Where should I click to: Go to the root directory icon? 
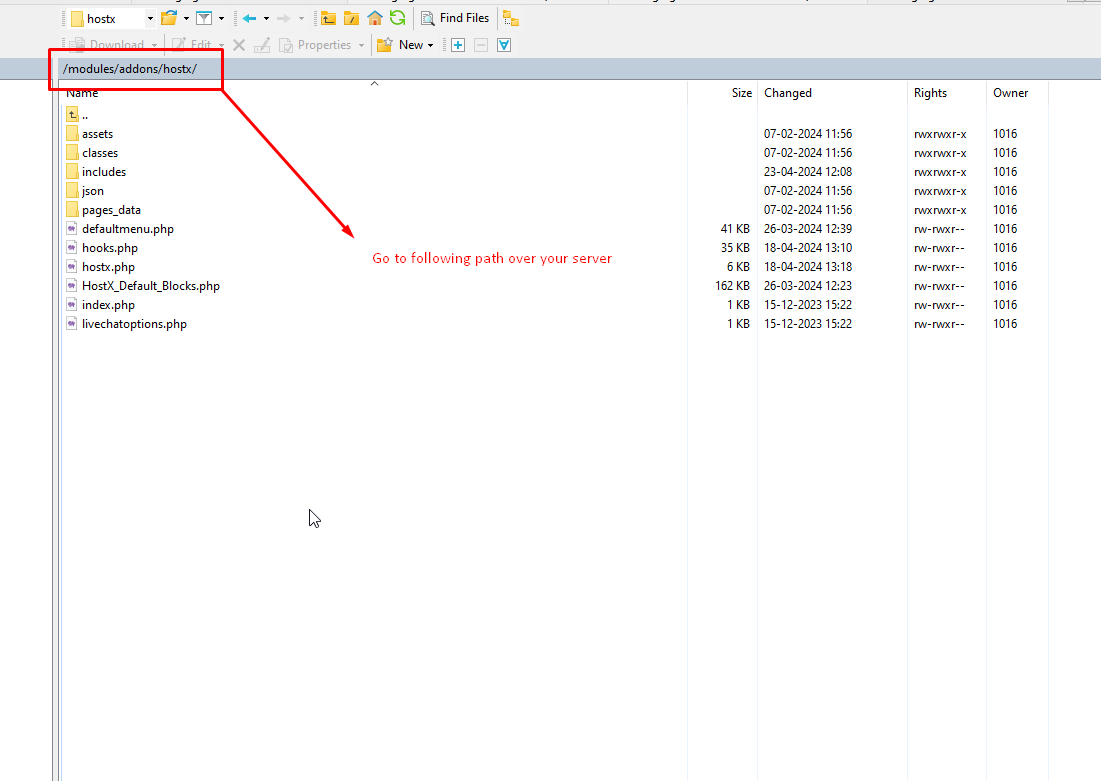coord(351,18)
